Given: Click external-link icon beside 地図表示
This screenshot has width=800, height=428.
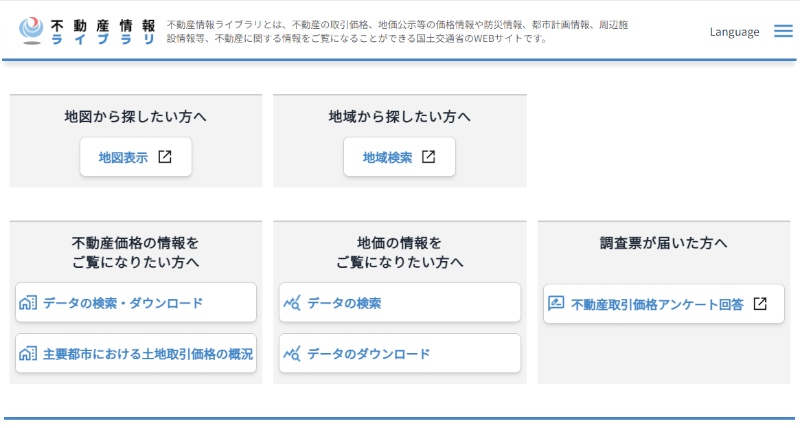Looking at the screenshot, I should tap(165, 157).
